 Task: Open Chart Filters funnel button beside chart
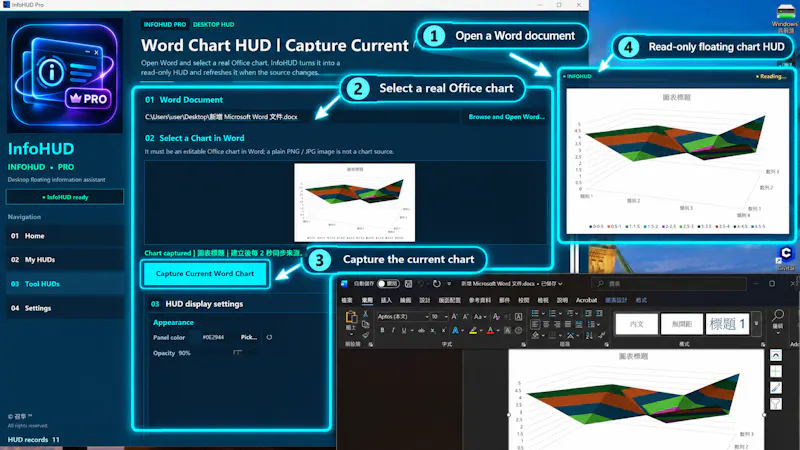pyautogui.click(x=776, y=404)
